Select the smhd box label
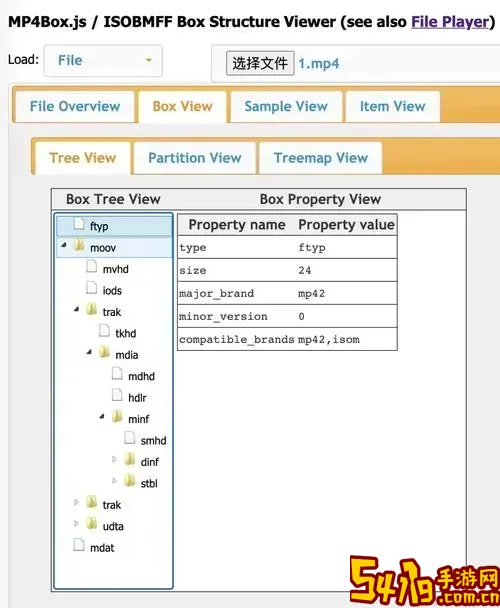The width and height of the screenshot is (500, 608). 154,441
